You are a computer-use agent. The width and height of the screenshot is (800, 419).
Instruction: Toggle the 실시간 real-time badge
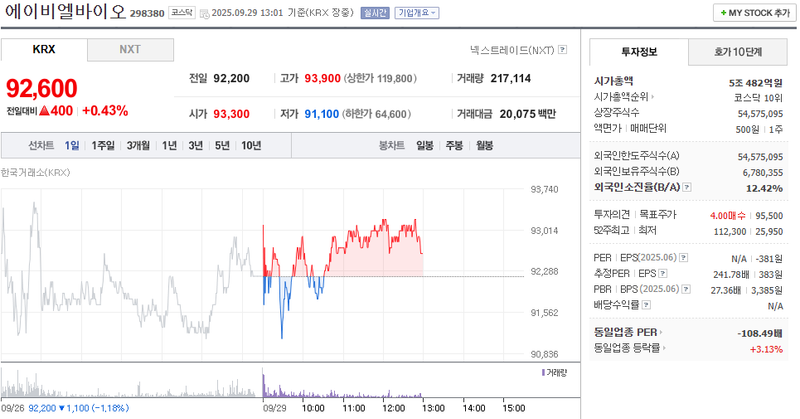click(375, 13)
